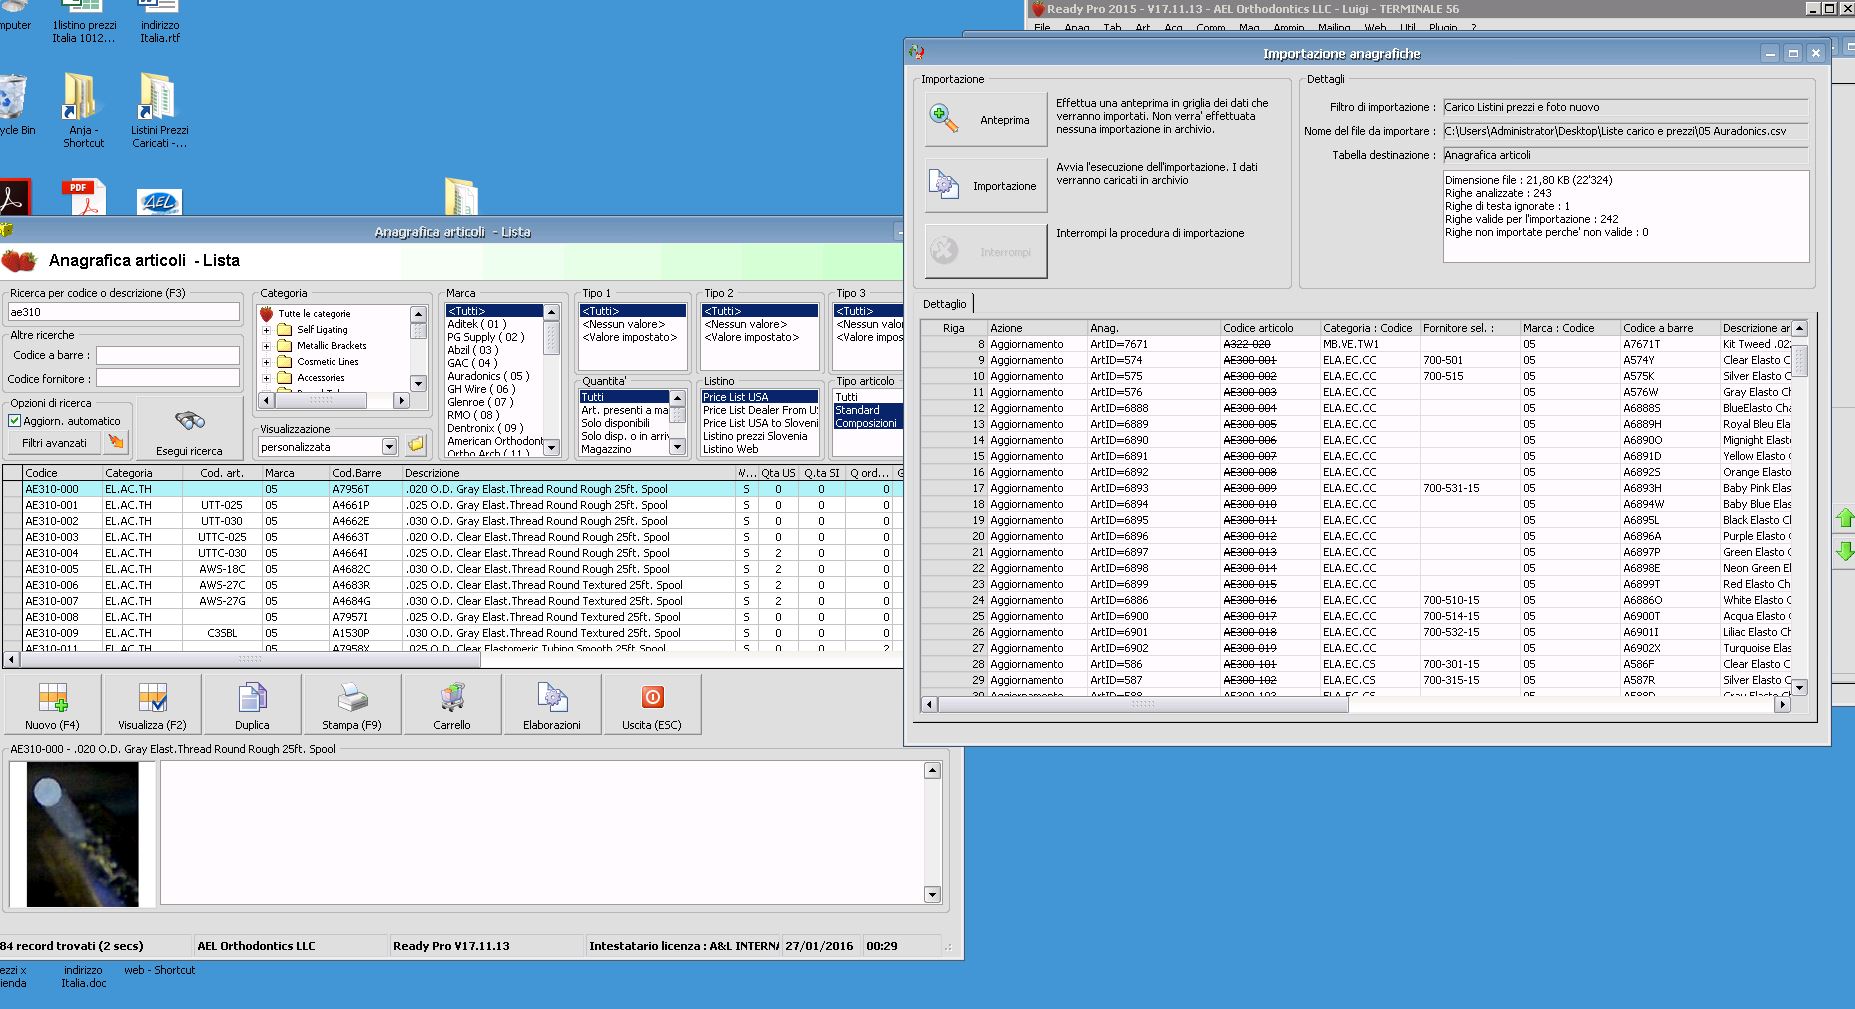Viewport: 1855px width, 1009px height.
Task: Click the Quantita' list scroll-down arrow
Action: coord(677,449)
